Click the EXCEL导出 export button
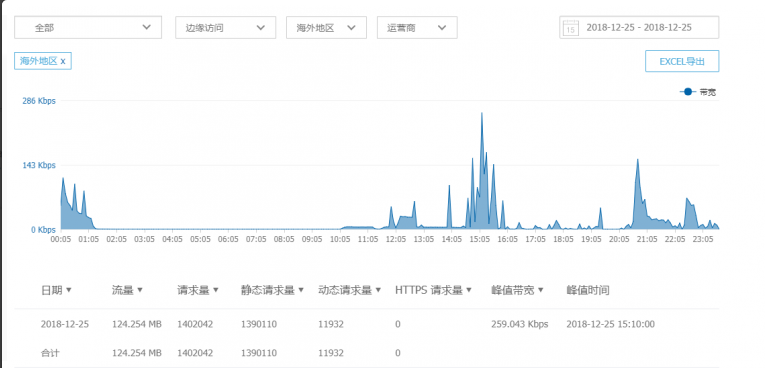Image resolution: width=765 pixels, height=368 pixels. click(682, 61)
